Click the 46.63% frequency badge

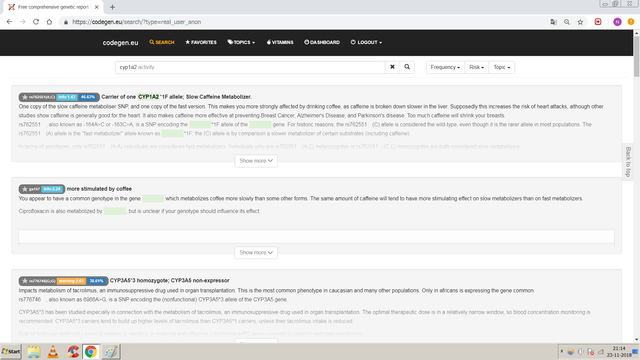coord(87,97)
